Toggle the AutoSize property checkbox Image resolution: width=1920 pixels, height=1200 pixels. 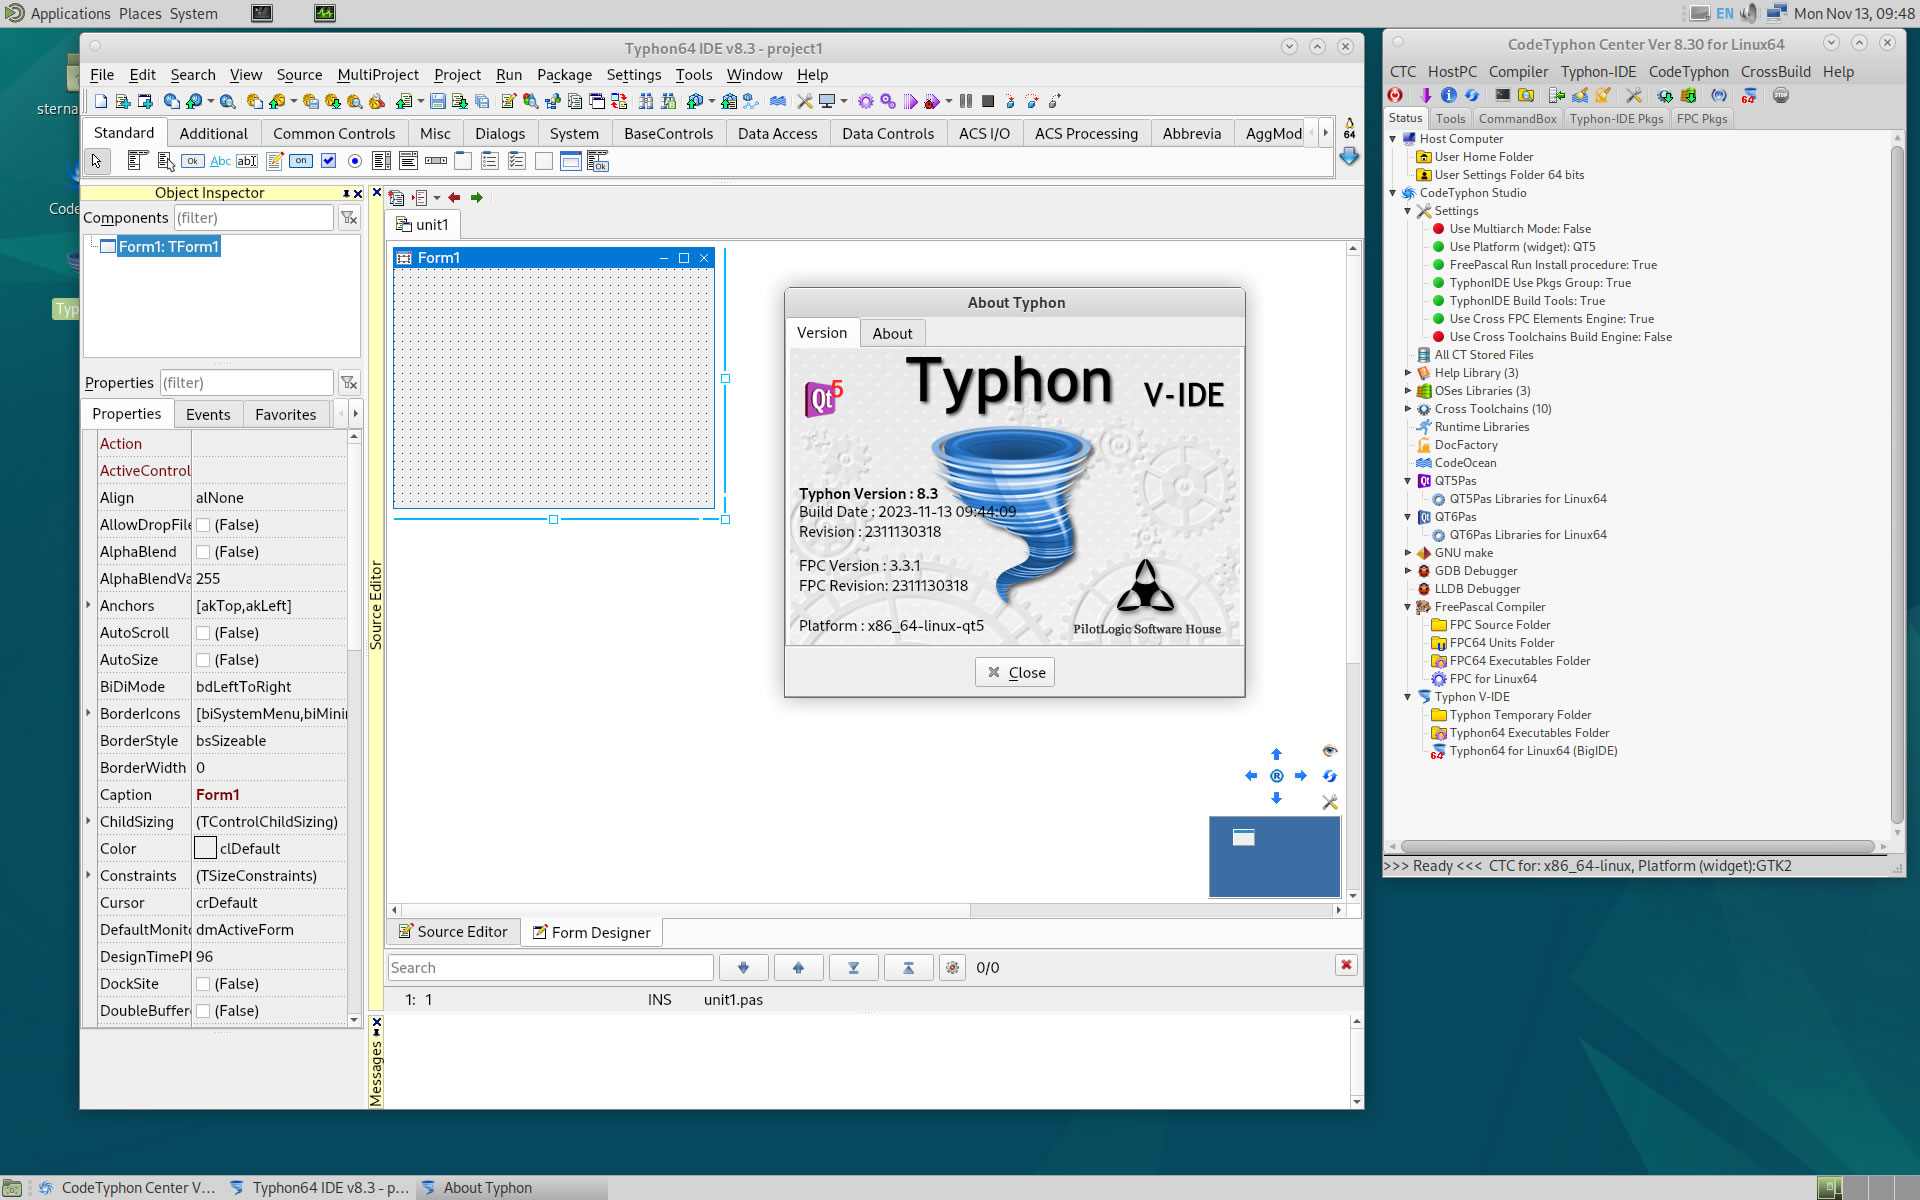[x=203, y=660]
